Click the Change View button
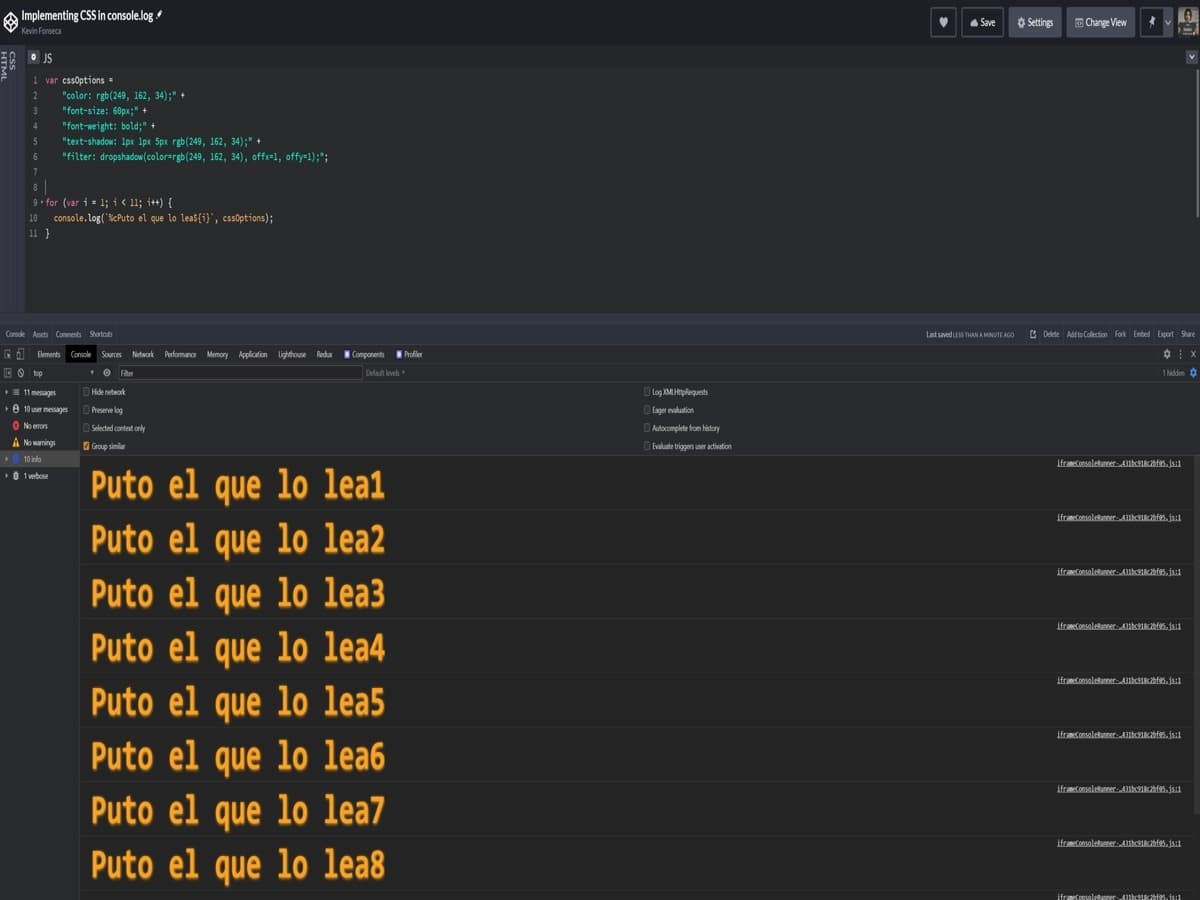Image resolution: width=1200 pixels, height=900 pixels. pyautogui.click(x=1100, y=22)
